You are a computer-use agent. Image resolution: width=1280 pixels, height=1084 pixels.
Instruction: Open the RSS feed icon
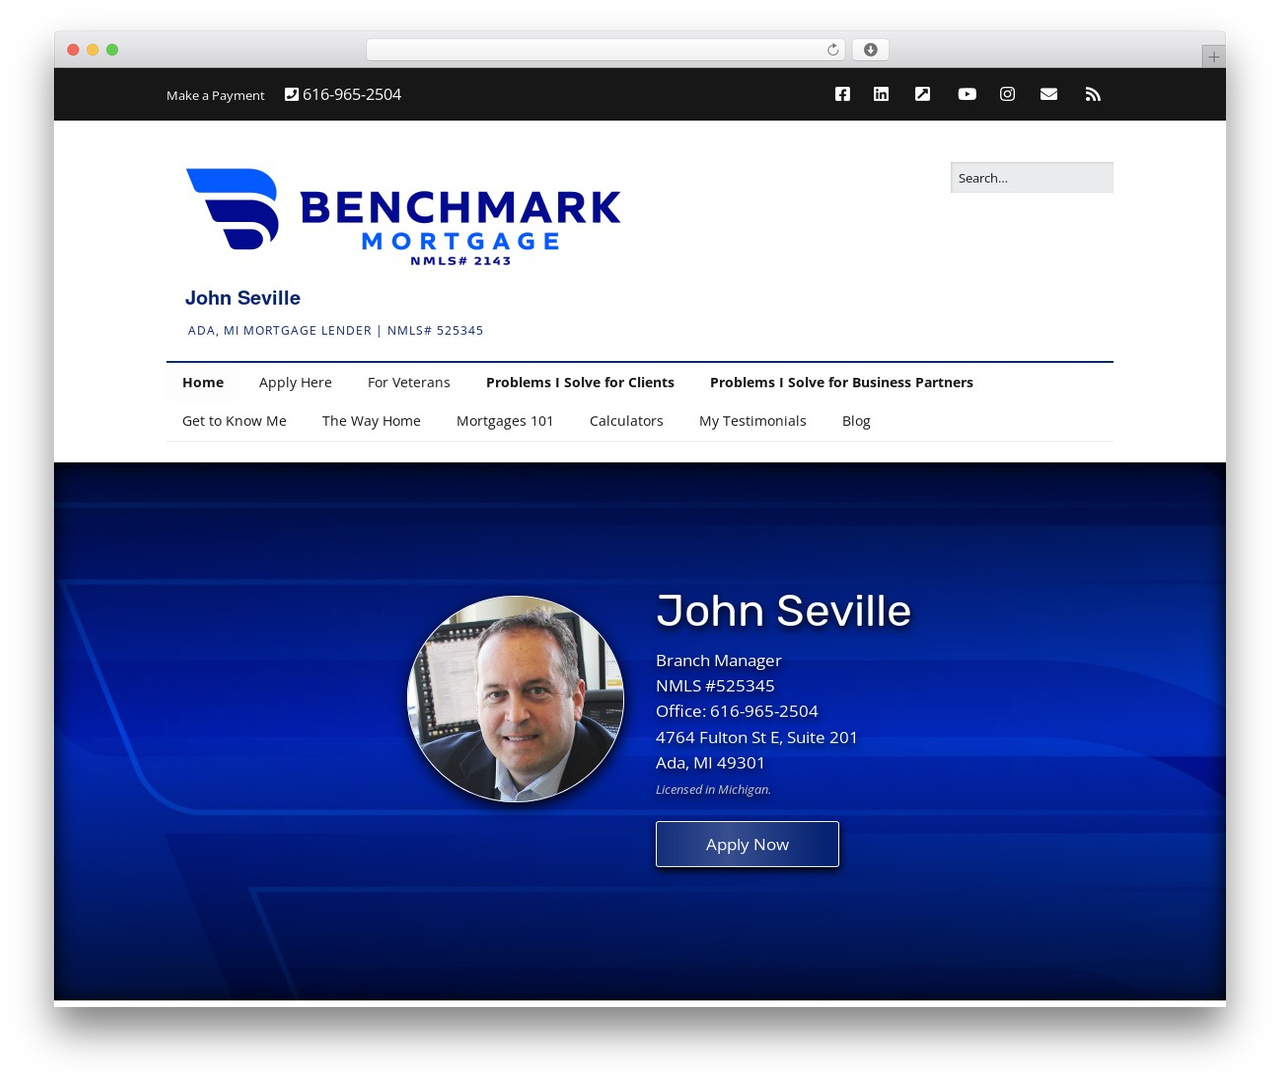(x=1093, y=94)
